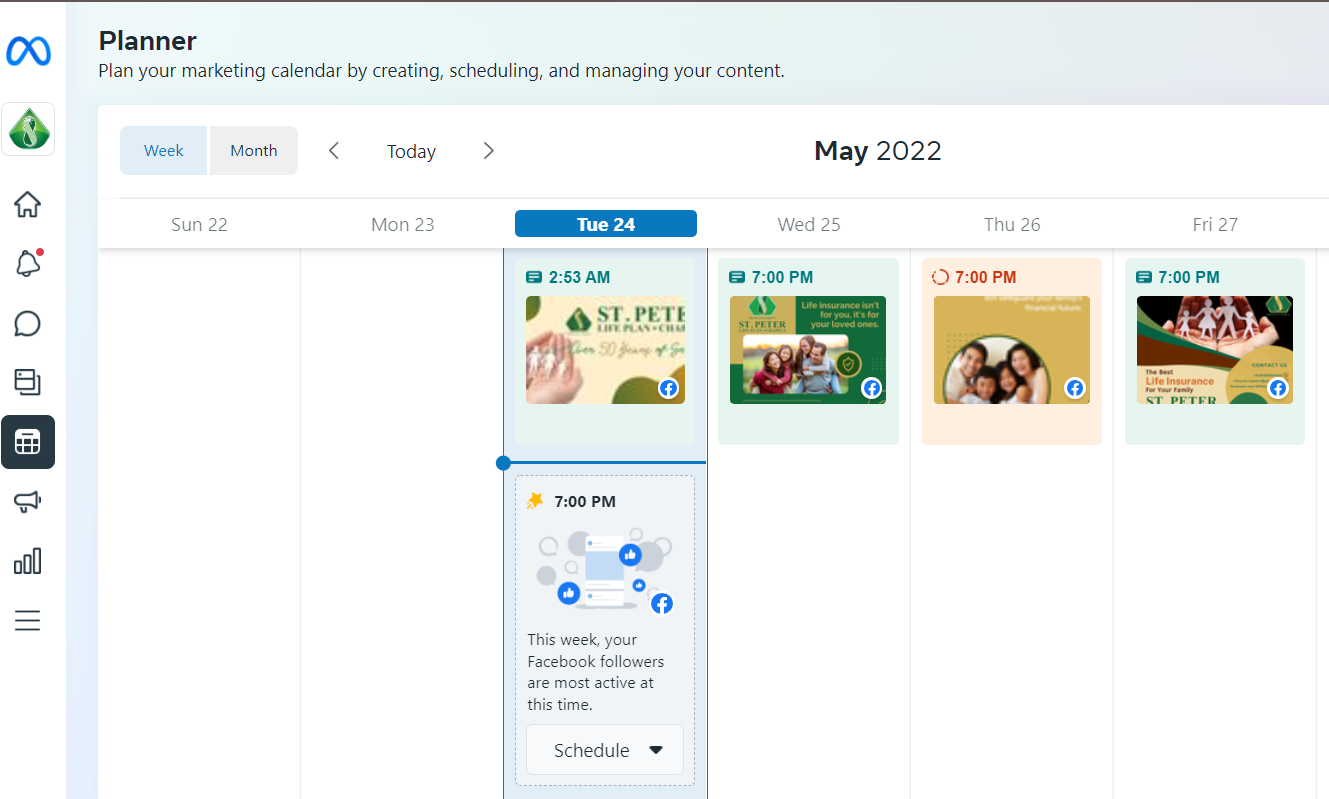Click the Schedule button on suggested slot
Viewport: 1329px width, 799px height.
click(x=604, y=750)
